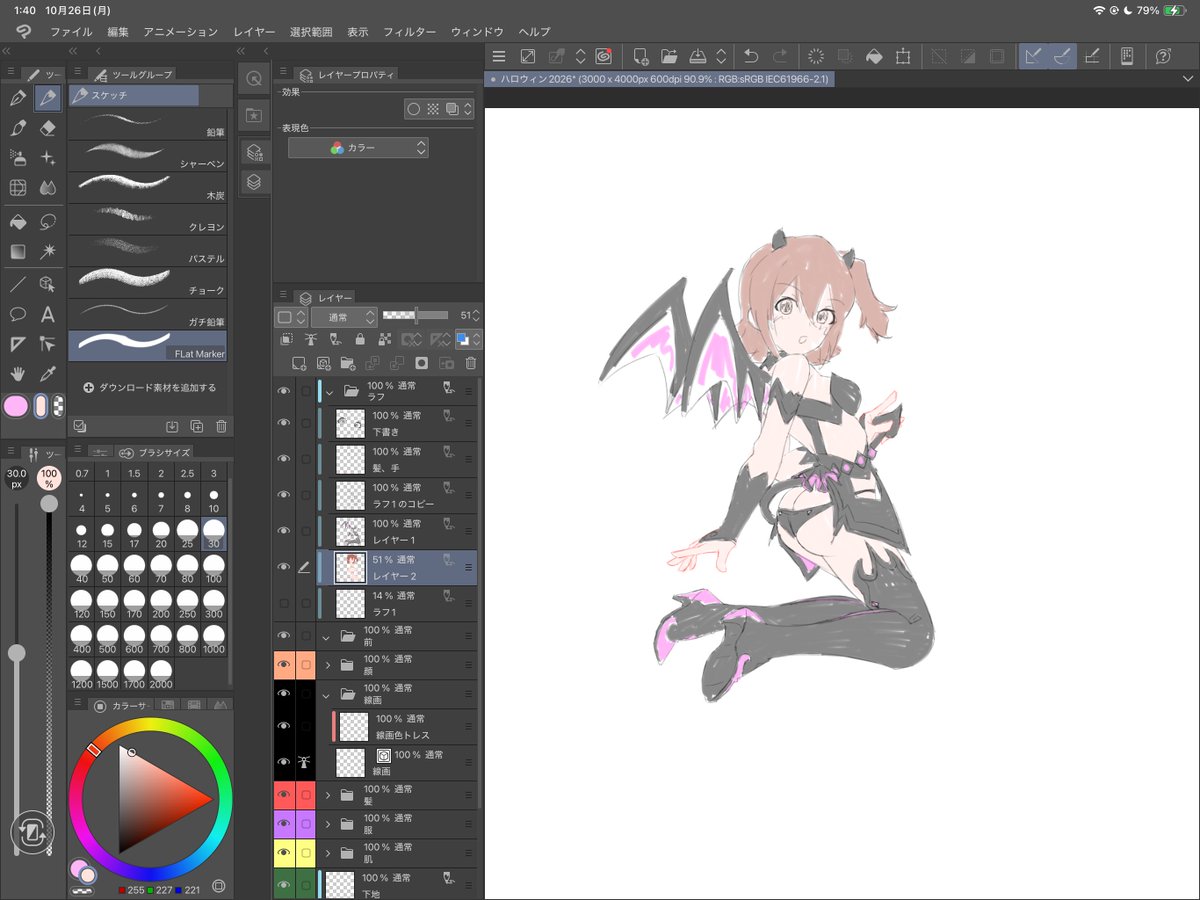
Task: Expand the 肌 layer folder
Action: (327, 853)
